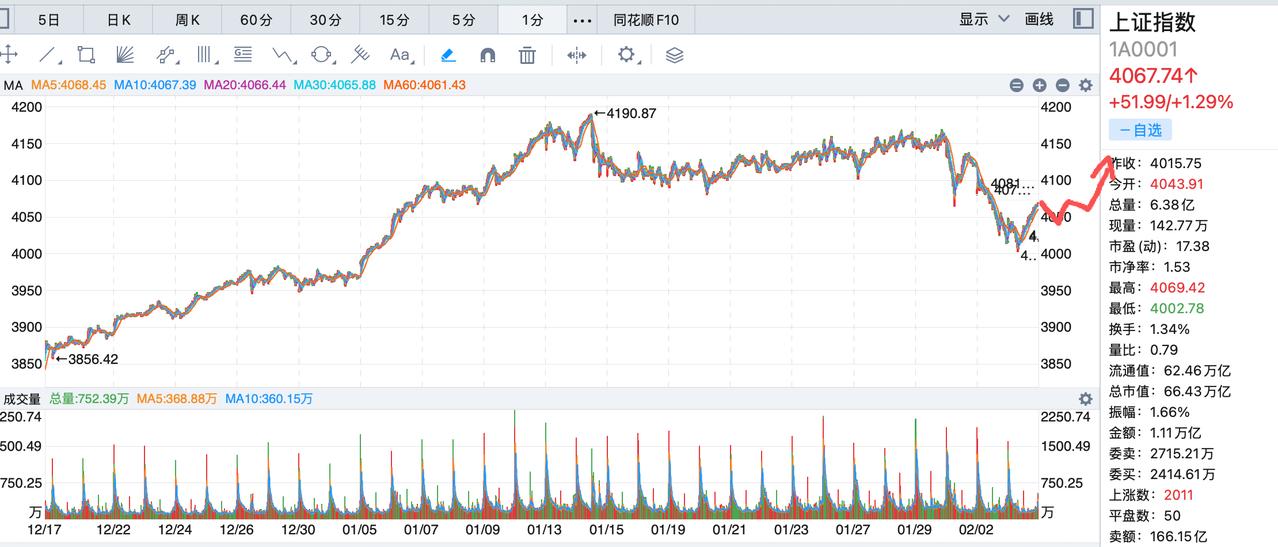Select the crosshair move tool
This screenshot has width=1278, height=547.
pyautogui.click(x=6, y=55)
